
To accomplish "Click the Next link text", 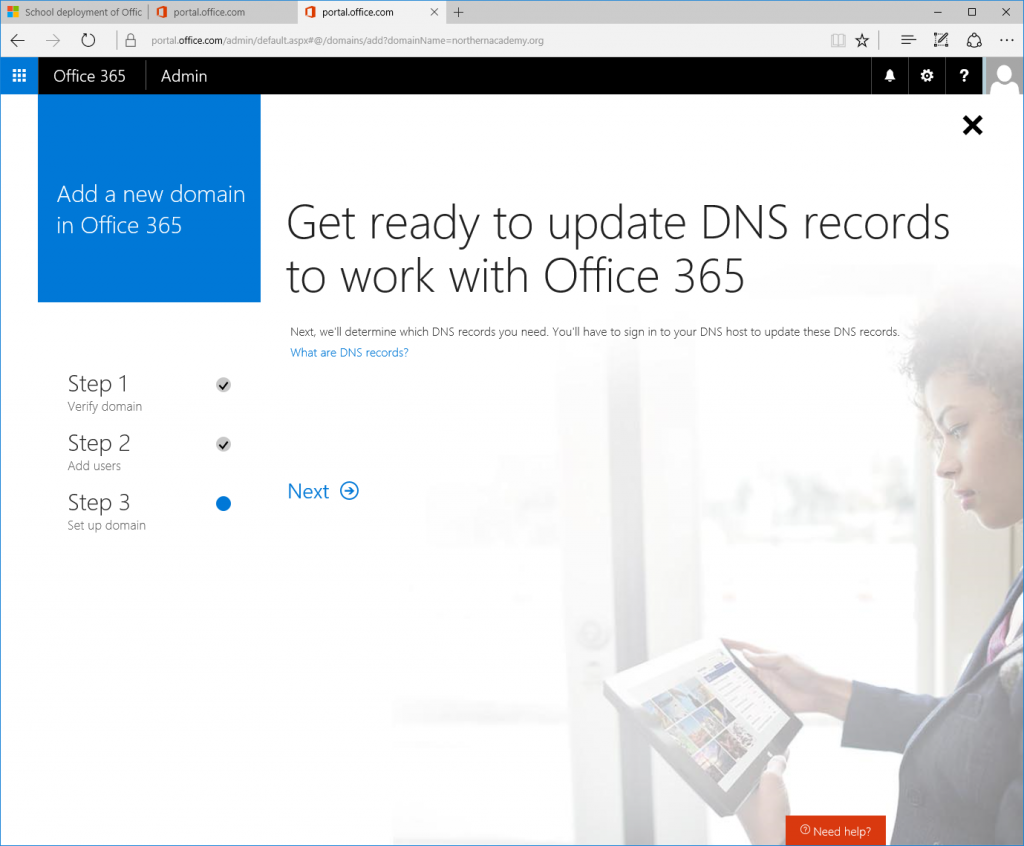I will [308, 491].
